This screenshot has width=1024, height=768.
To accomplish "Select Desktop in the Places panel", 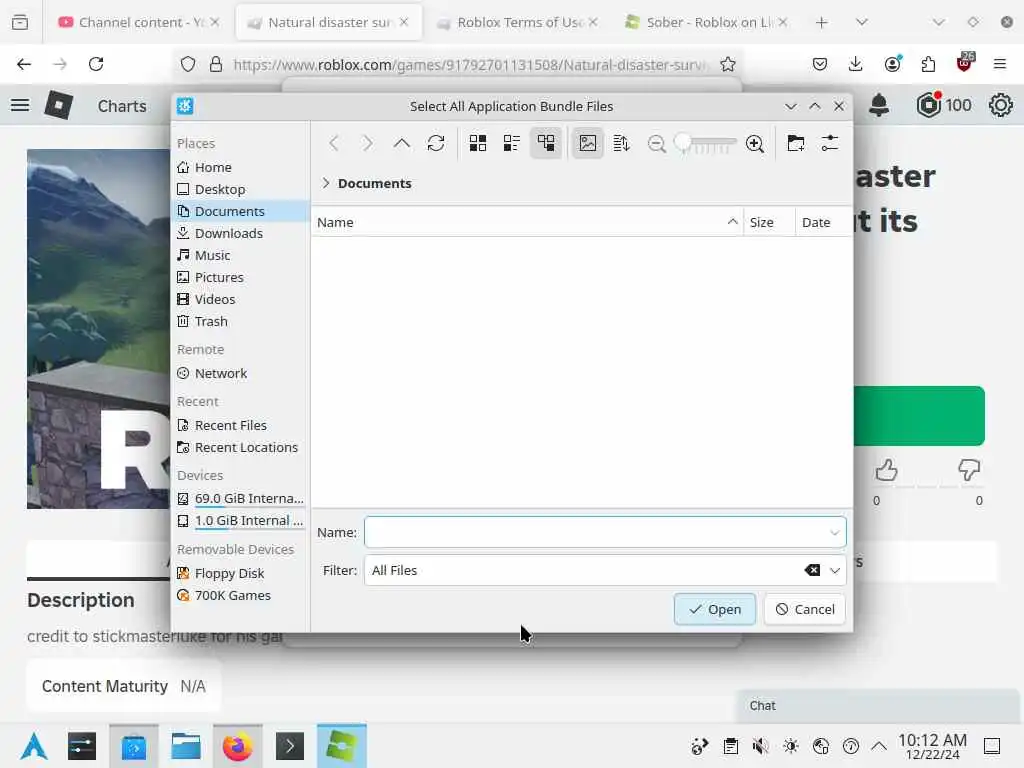I will [x=240, y=189].
